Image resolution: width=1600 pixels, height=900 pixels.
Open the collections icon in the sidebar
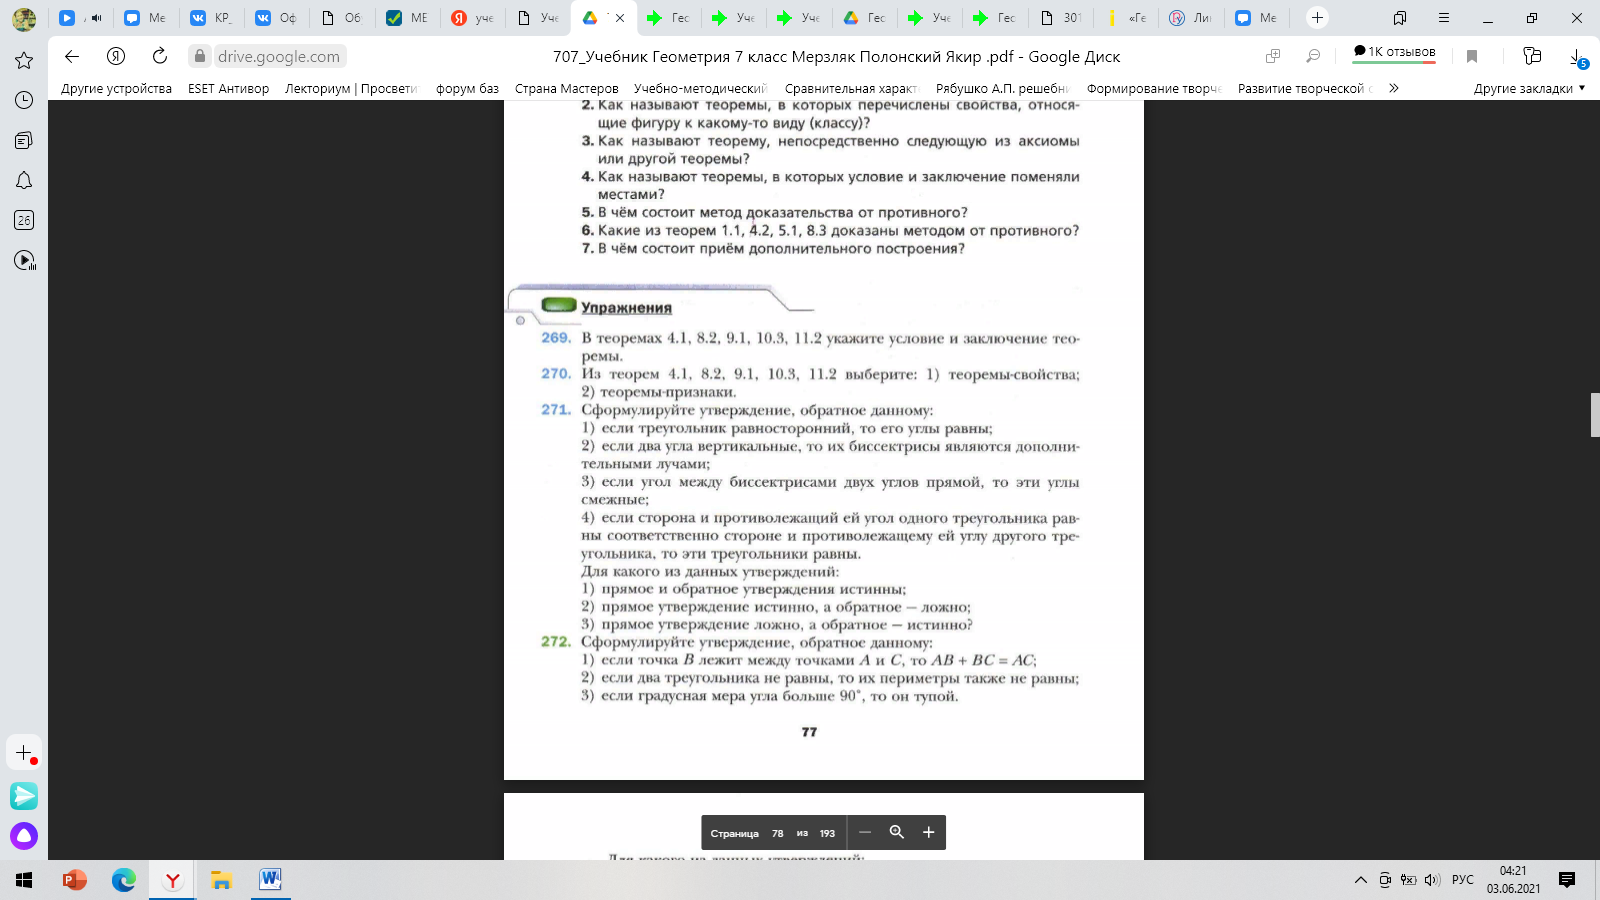24,140
